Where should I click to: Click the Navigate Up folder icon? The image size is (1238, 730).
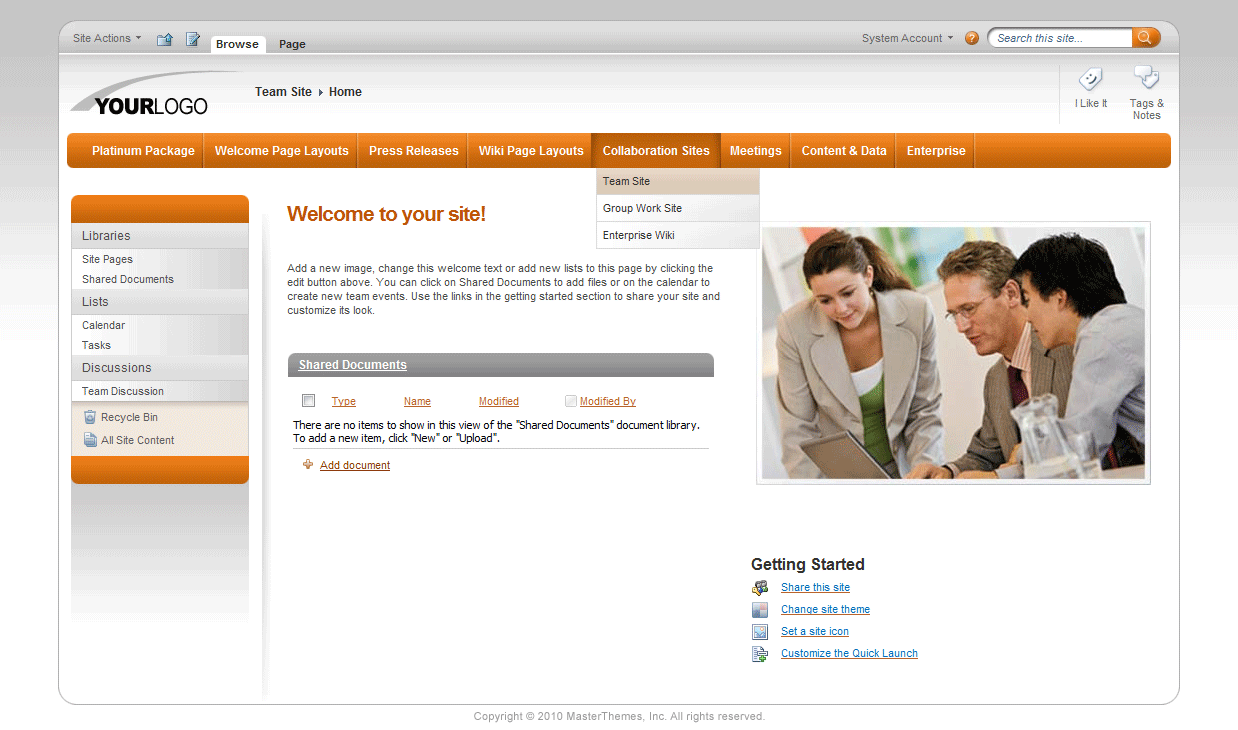pos(163,38)
